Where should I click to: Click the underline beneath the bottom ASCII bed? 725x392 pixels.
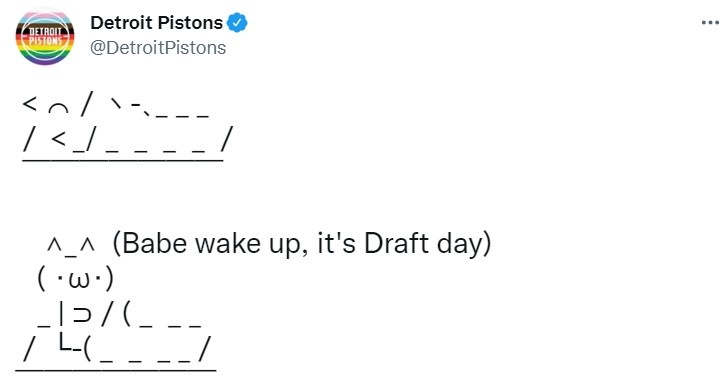tap(116, 370)
